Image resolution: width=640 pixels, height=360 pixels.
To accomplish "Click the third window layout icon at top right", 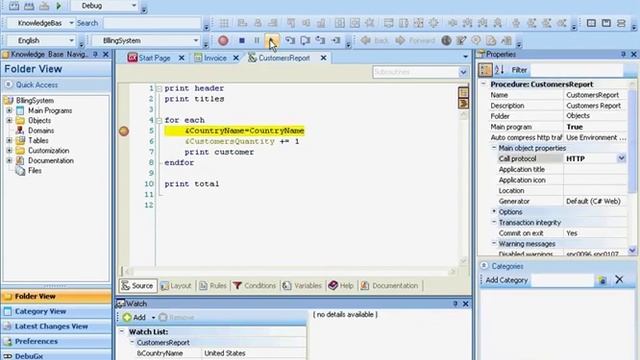I will tap(621, 23).
